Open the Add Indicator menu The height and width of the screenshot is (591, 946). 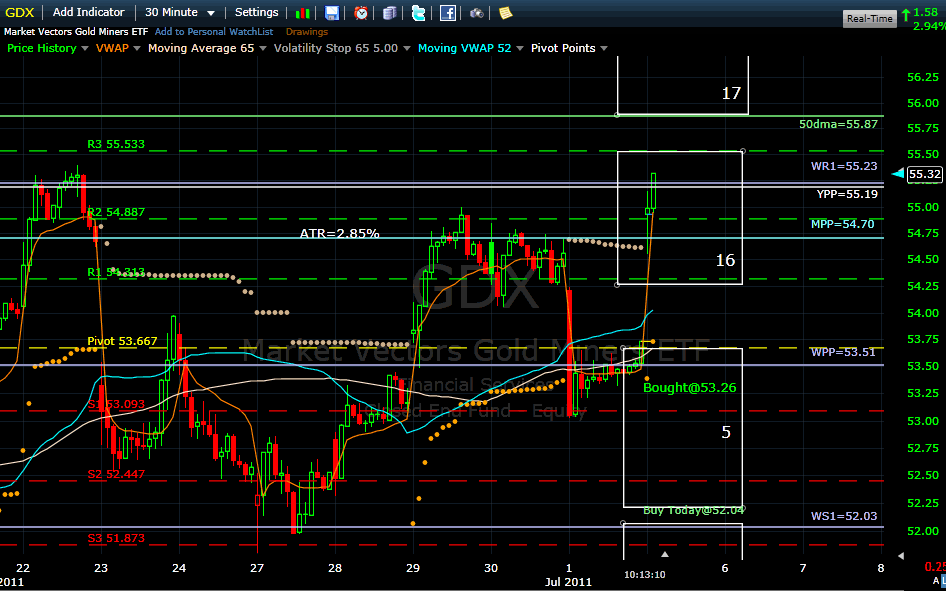pyautogui.click(x=89, y=12)
